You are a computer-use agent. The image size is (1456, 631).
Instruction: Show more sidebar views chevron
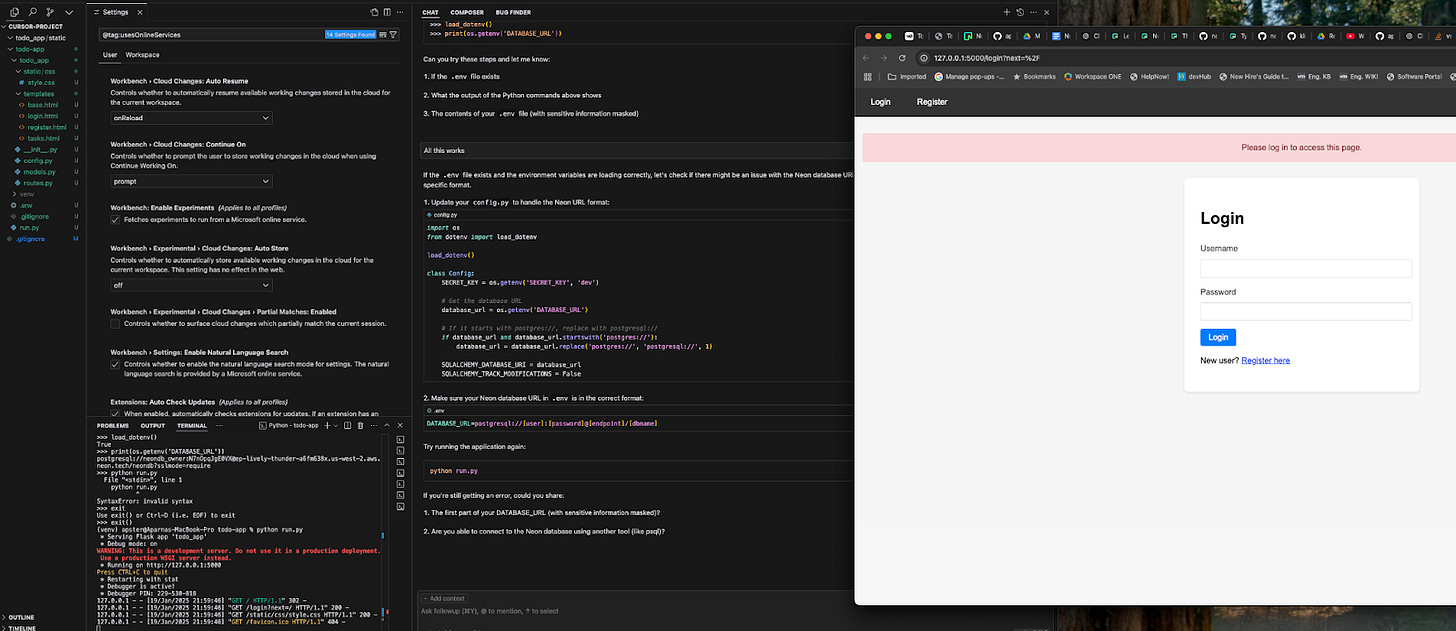(69, 12)
